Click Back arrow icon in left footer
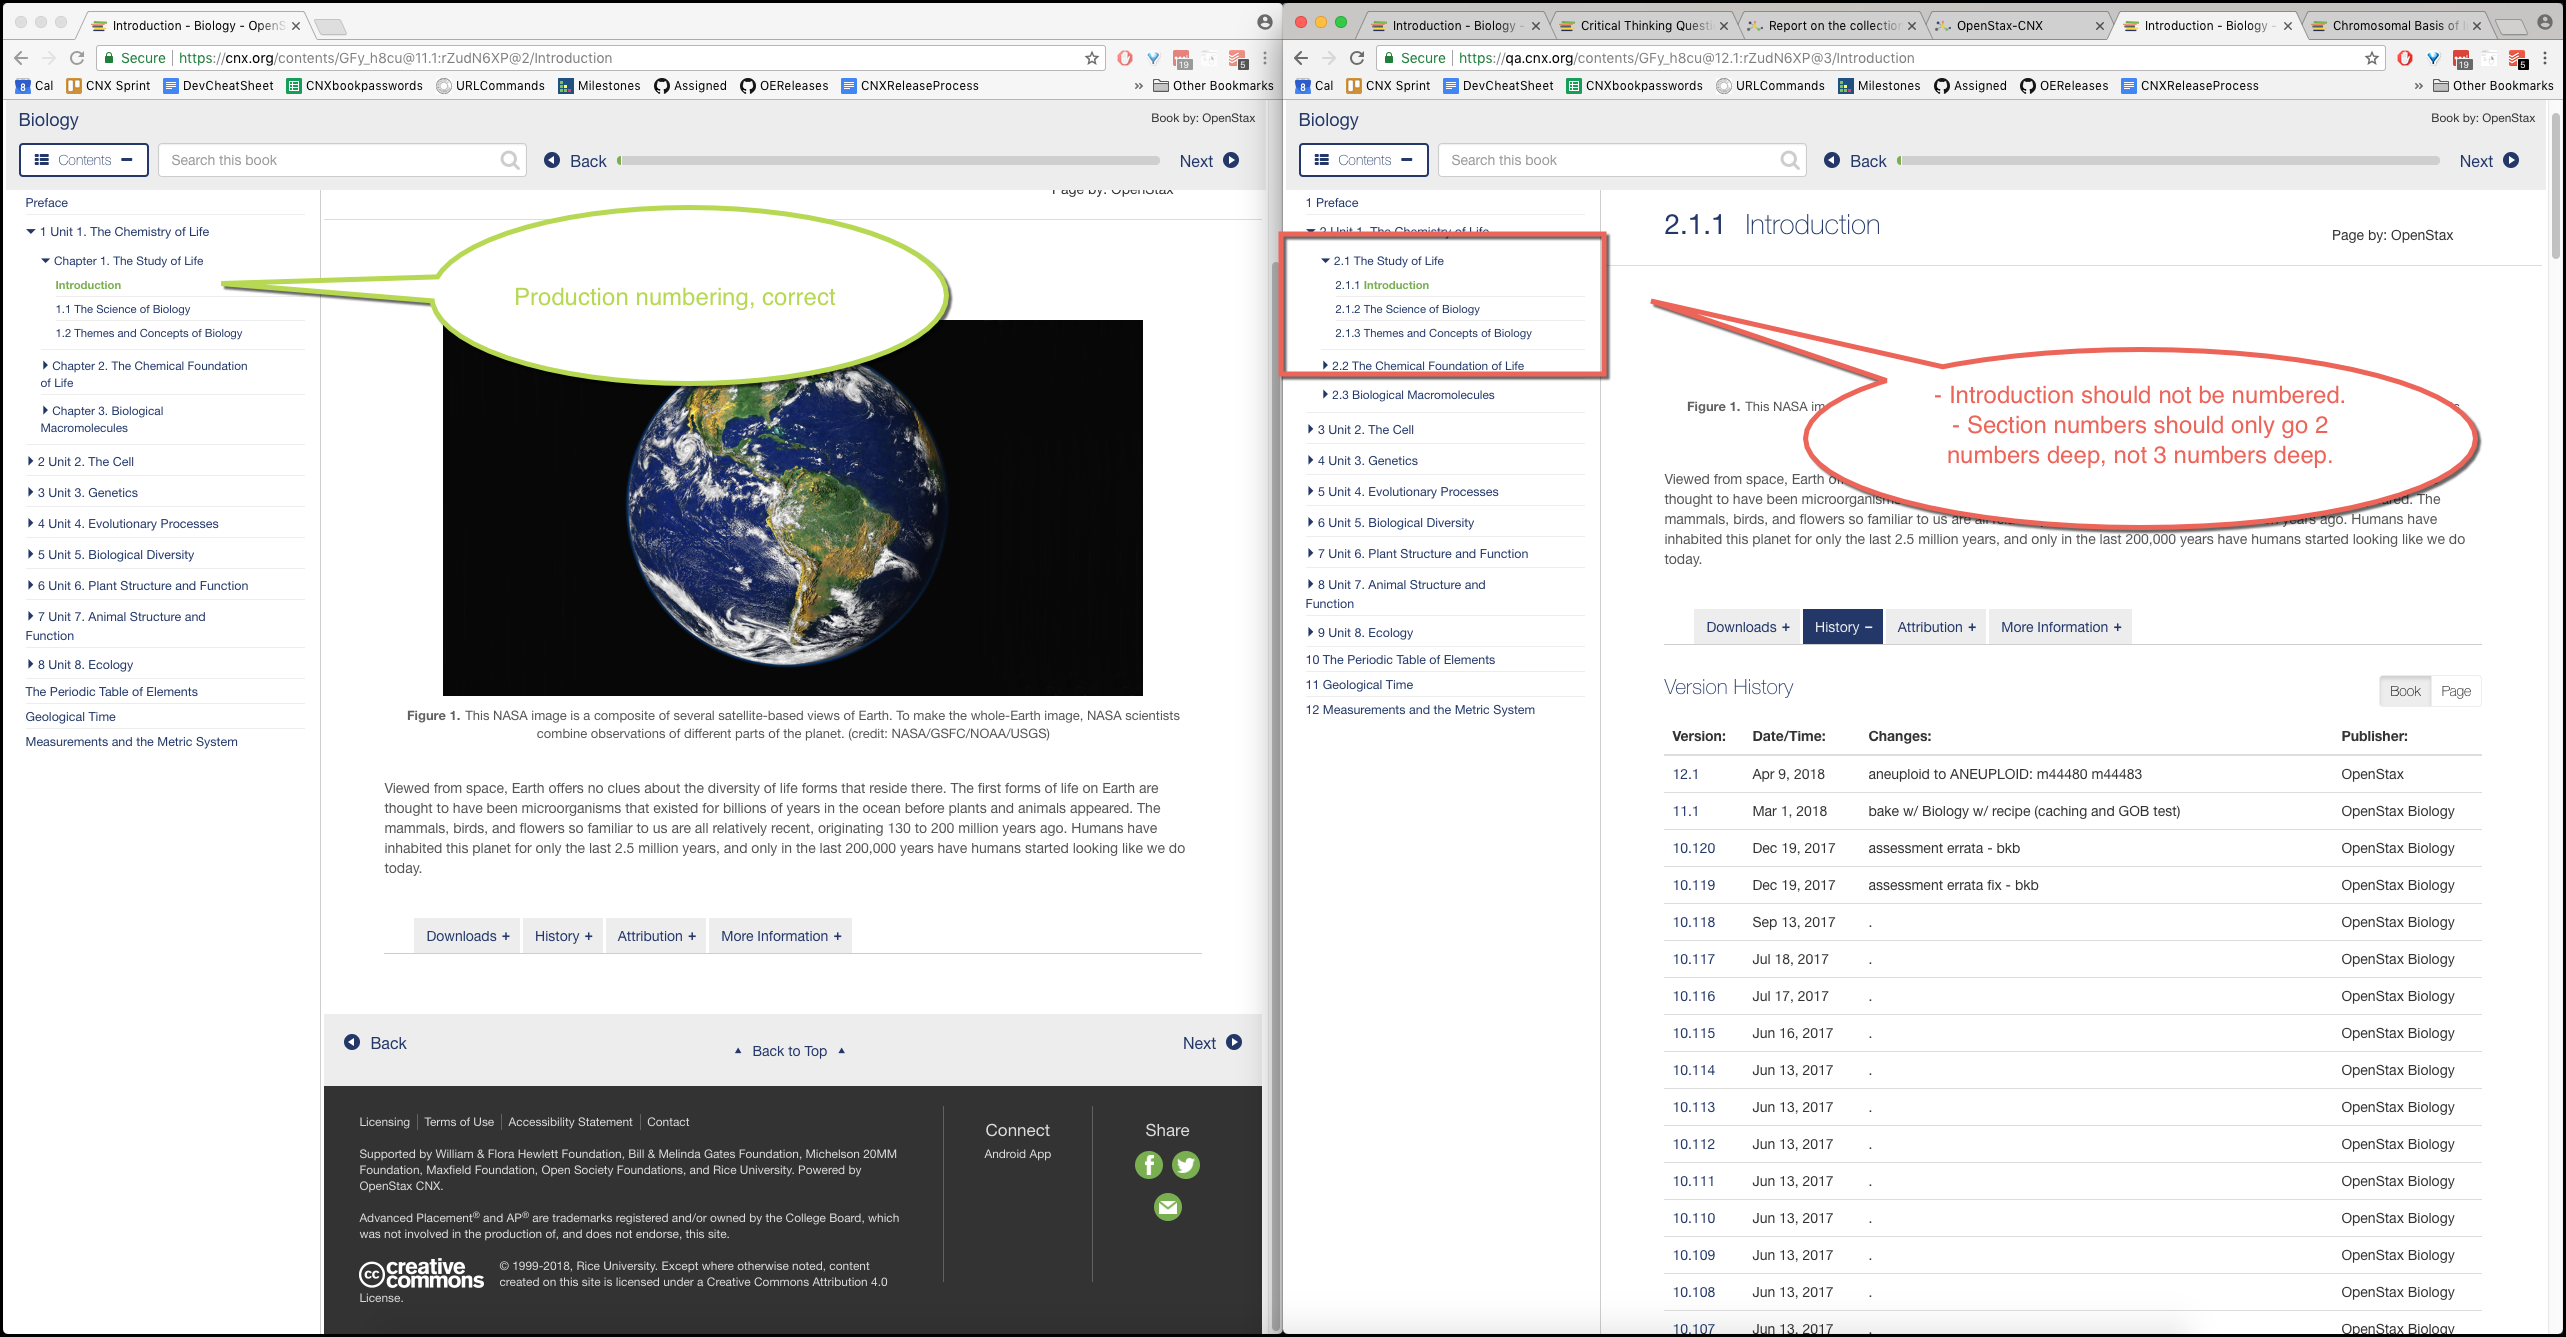Screen dimensions: 2566x1337 352,1042
